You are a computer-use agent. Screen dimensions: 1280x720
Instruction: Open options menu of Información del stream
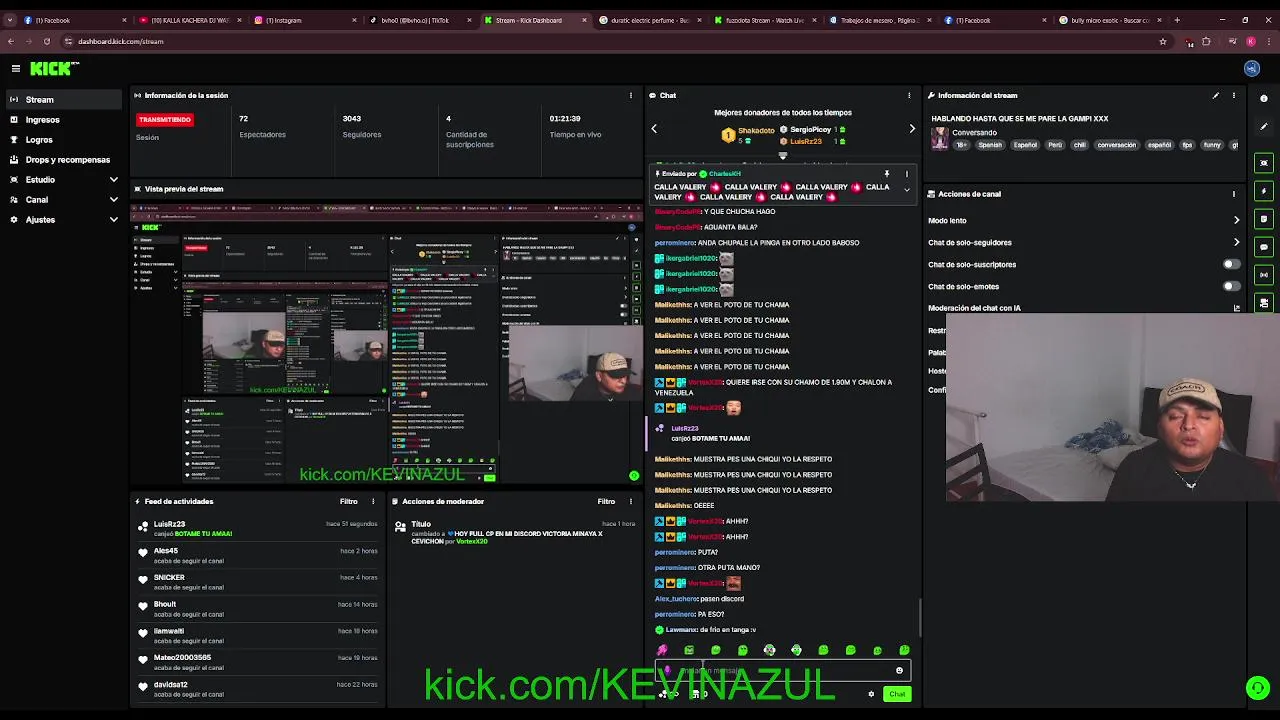pos(1234,96)
